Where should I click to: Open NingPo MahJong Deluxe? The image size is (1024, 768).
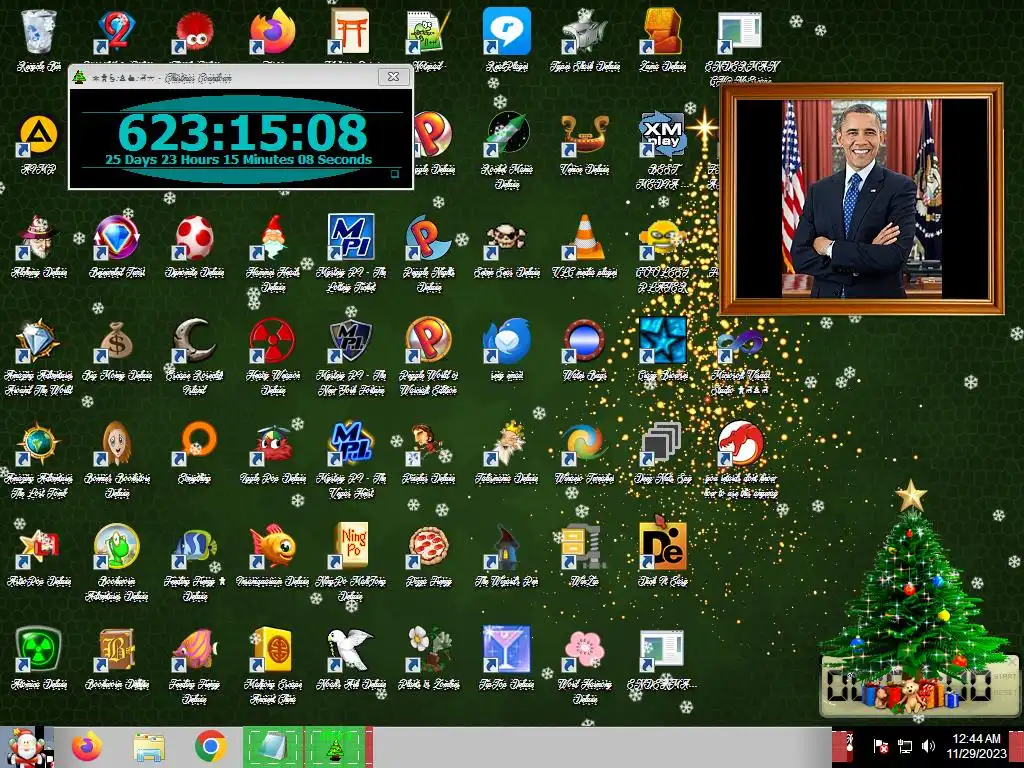point(351,547)
